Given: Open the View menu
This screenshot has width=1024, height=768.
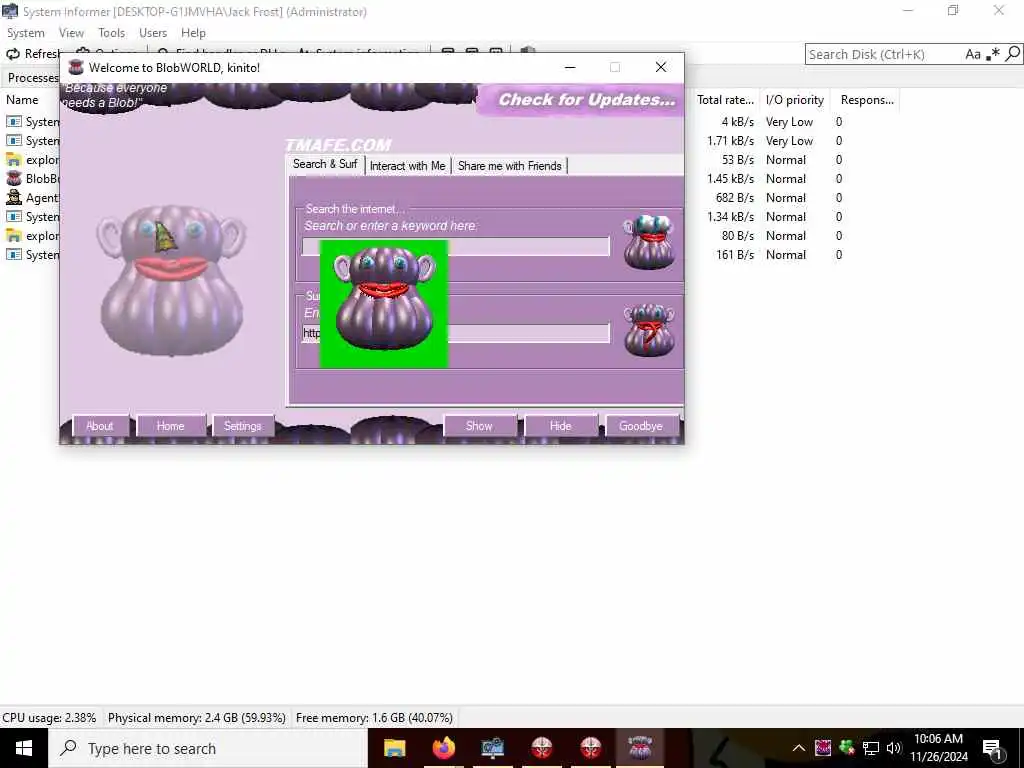Looking at the screenshot, I should click(x=71, y=33).
